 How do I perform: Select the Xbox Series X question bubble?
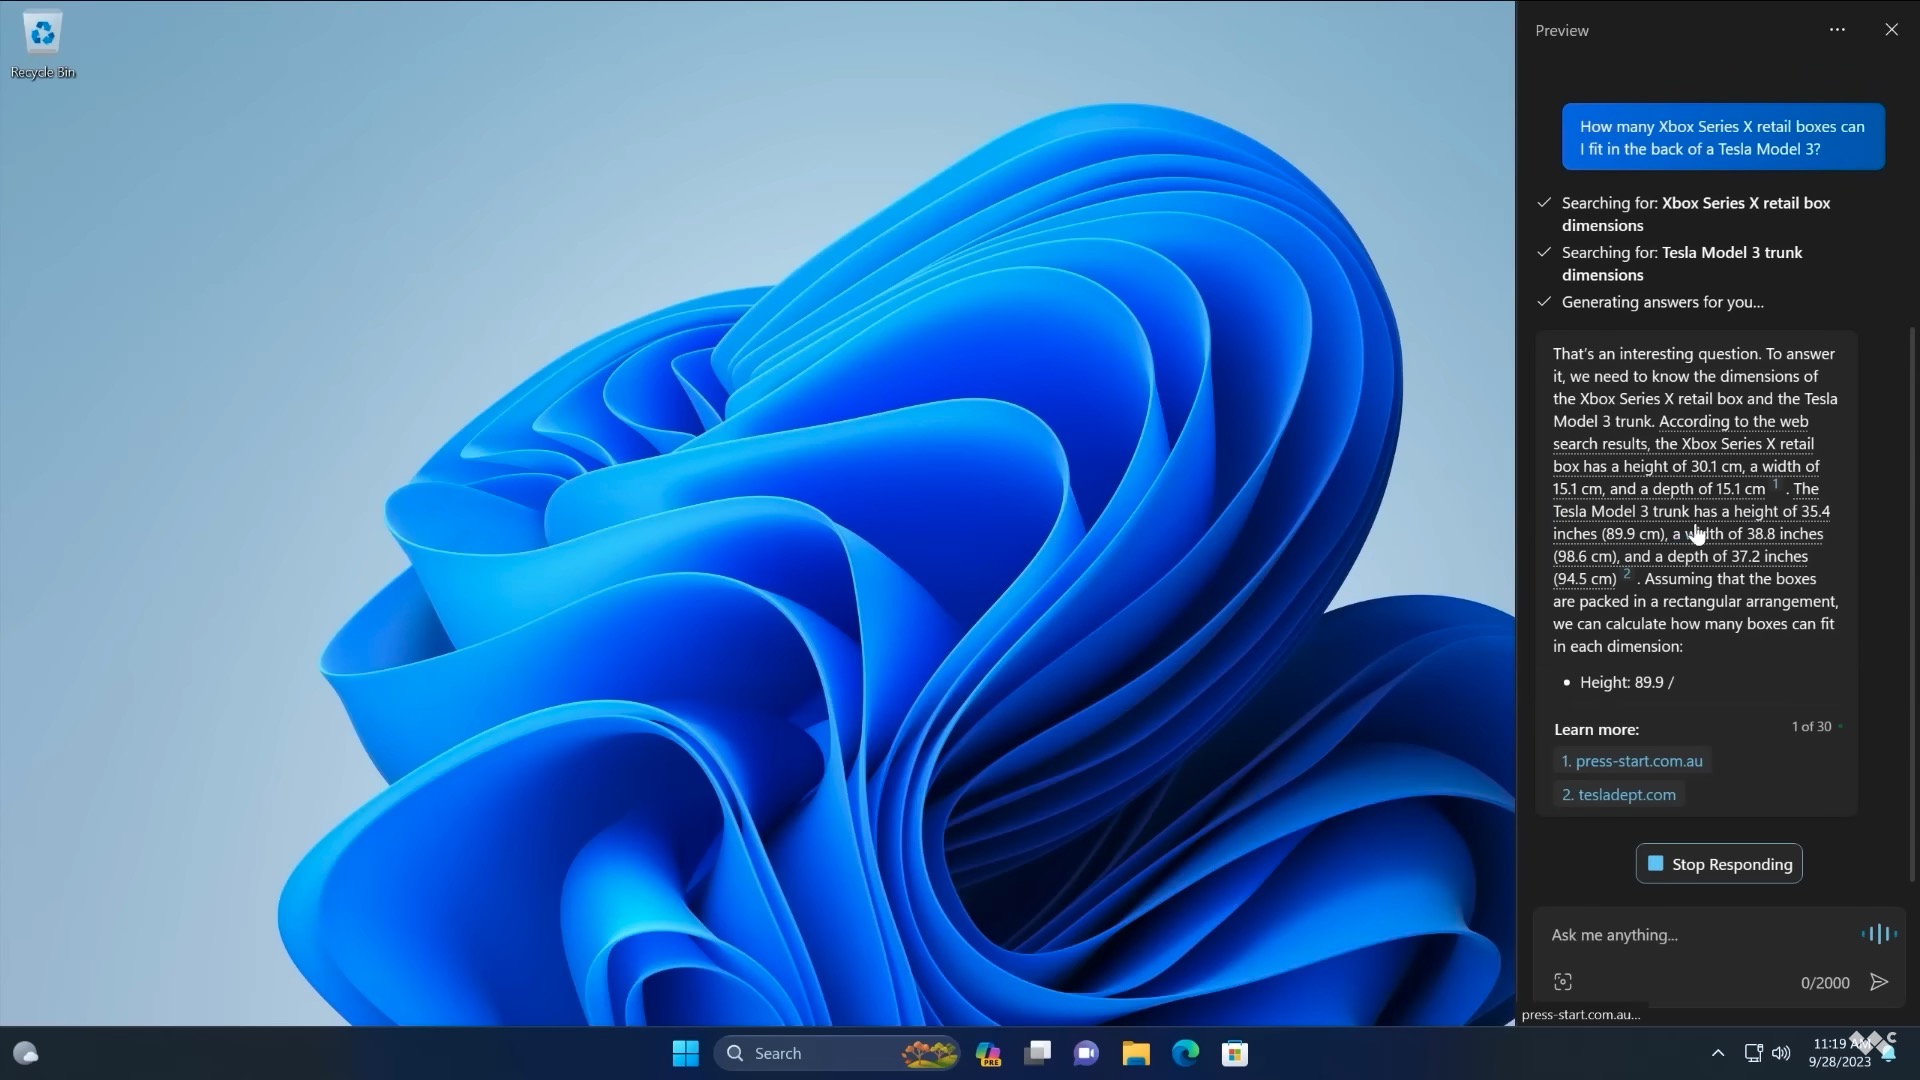(x=1723, y=137)
